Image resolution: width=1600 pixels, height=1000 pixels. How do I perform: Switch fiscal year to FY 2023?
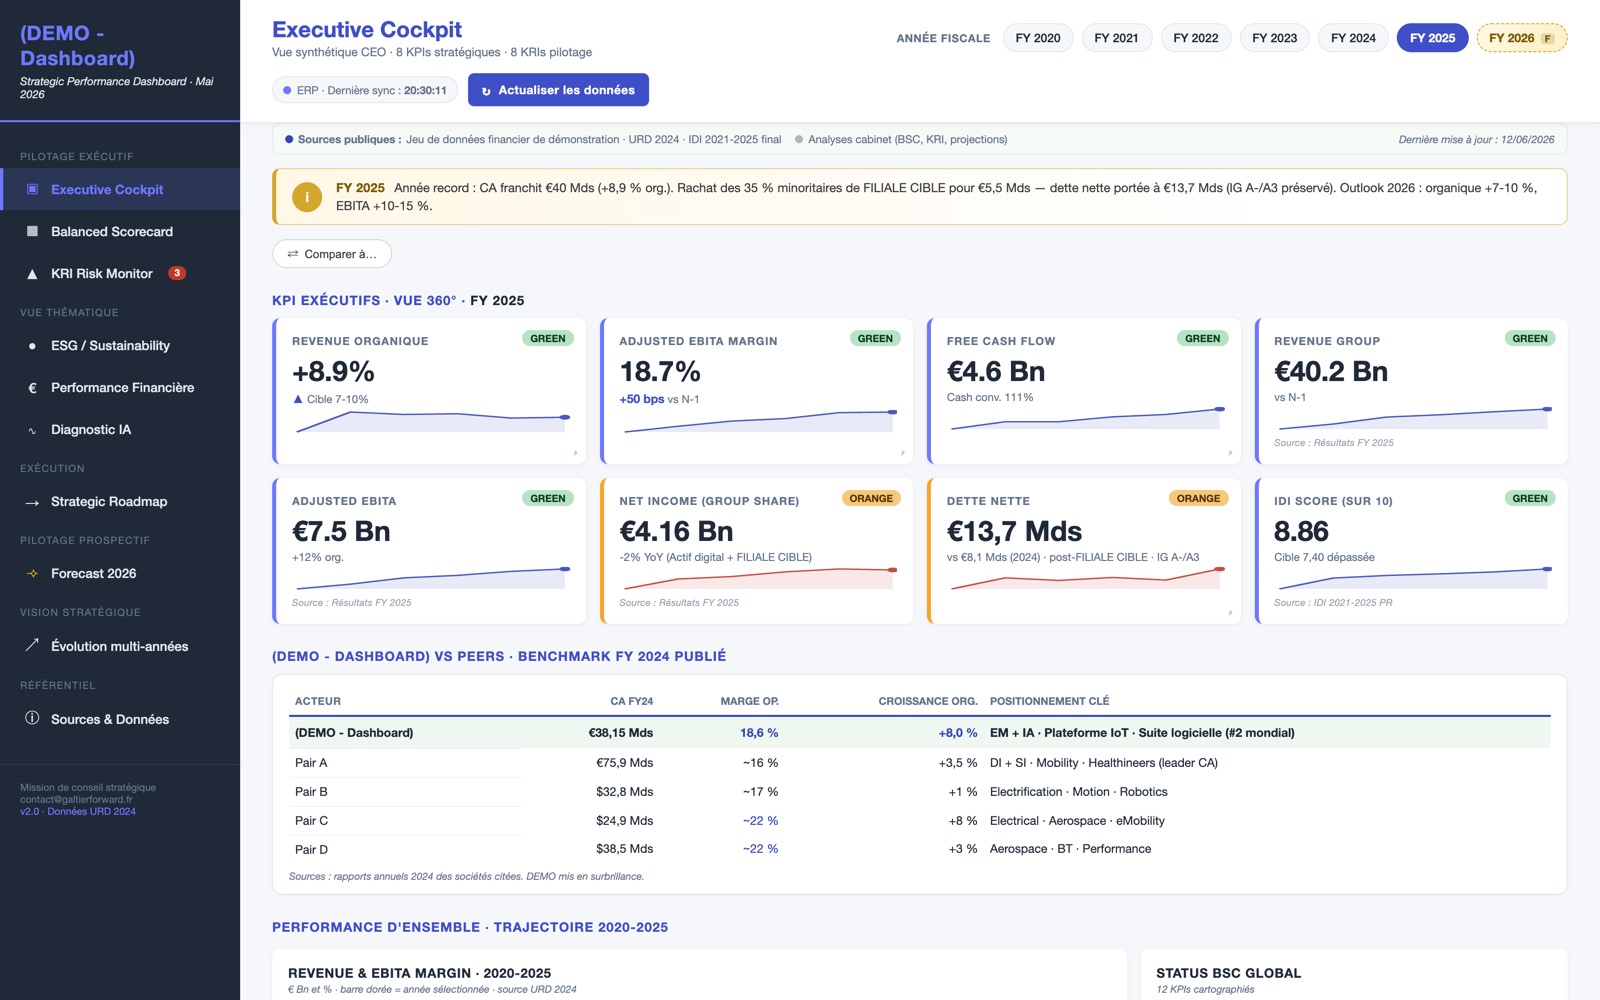[x=1274, y=38]
